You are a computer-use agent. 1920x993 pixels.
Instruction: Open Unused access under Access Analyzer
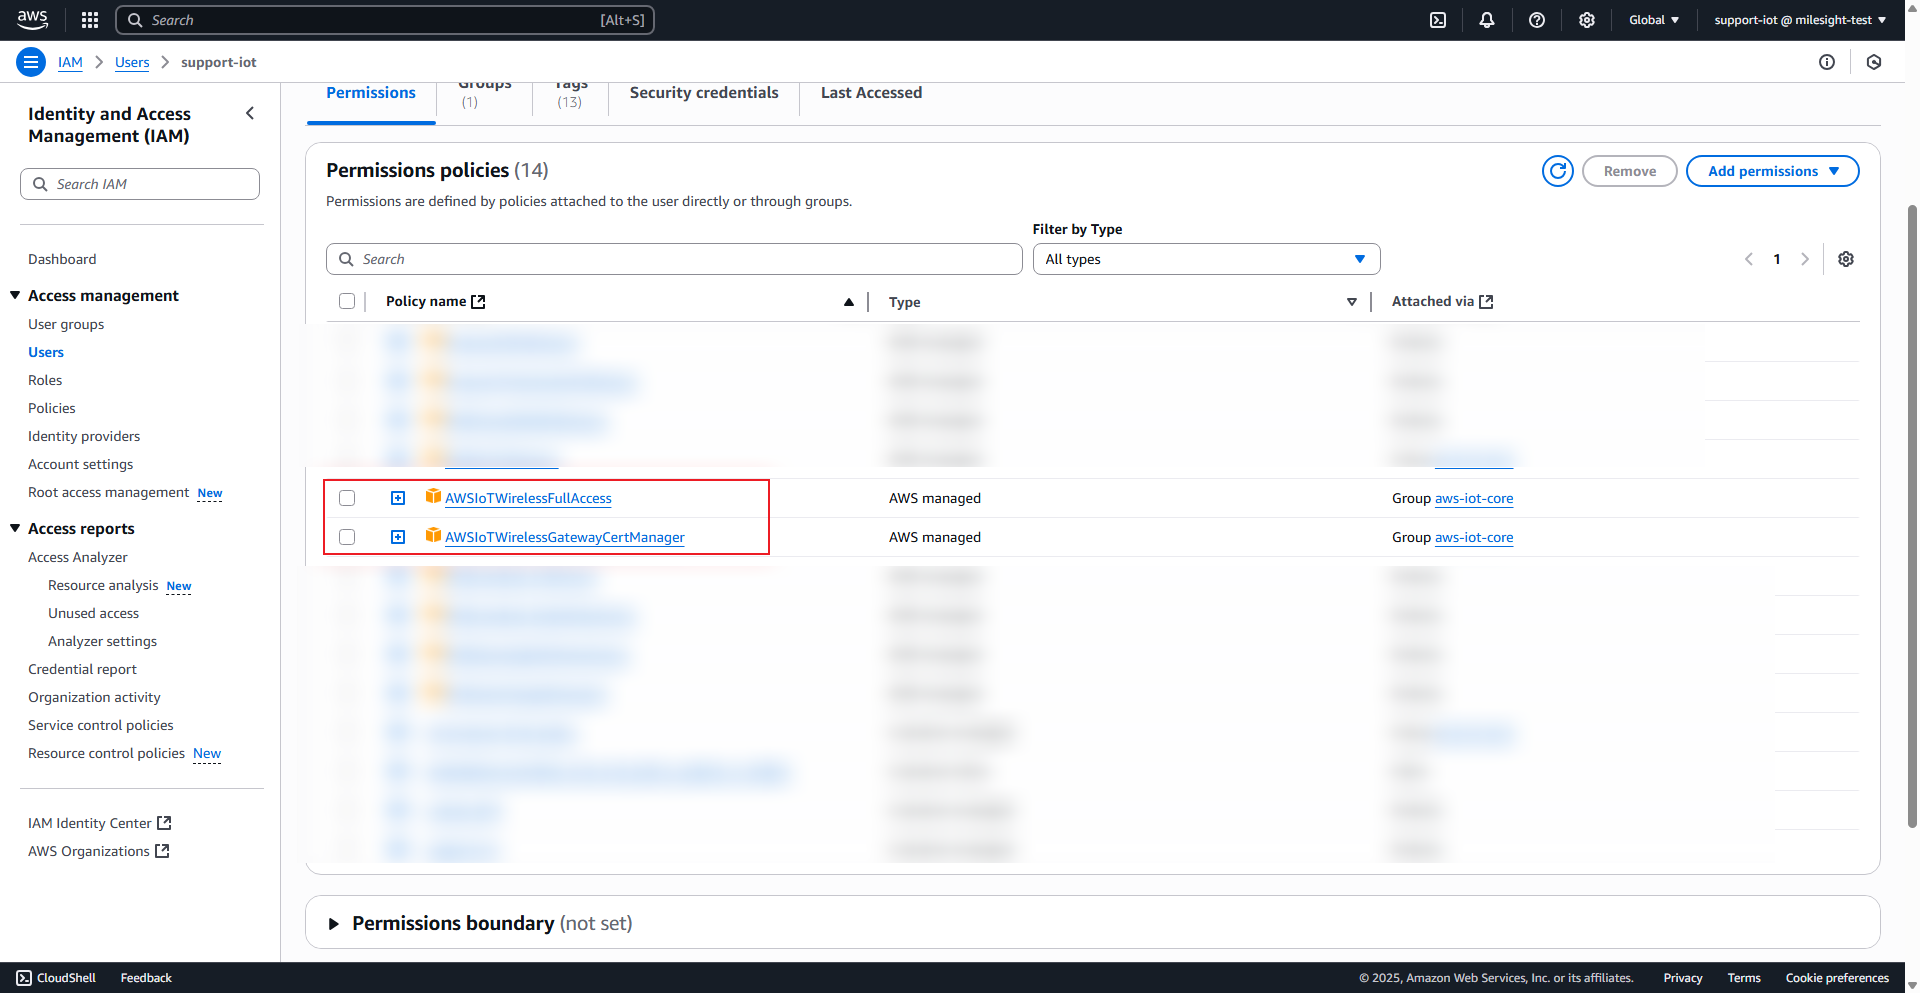(x=94, y=613)
